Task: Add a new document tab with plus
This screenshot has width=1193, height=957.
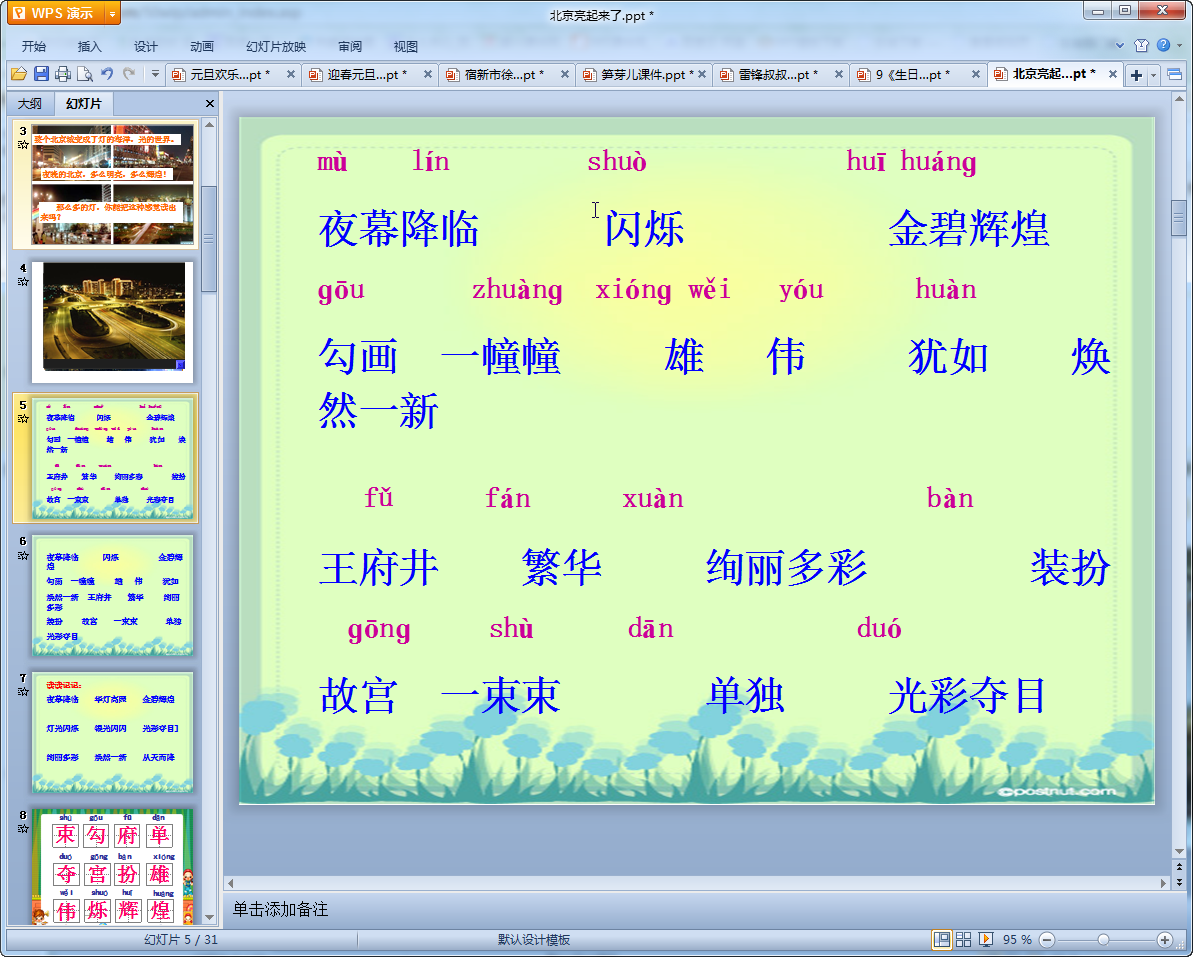Action: [1136, 75]
